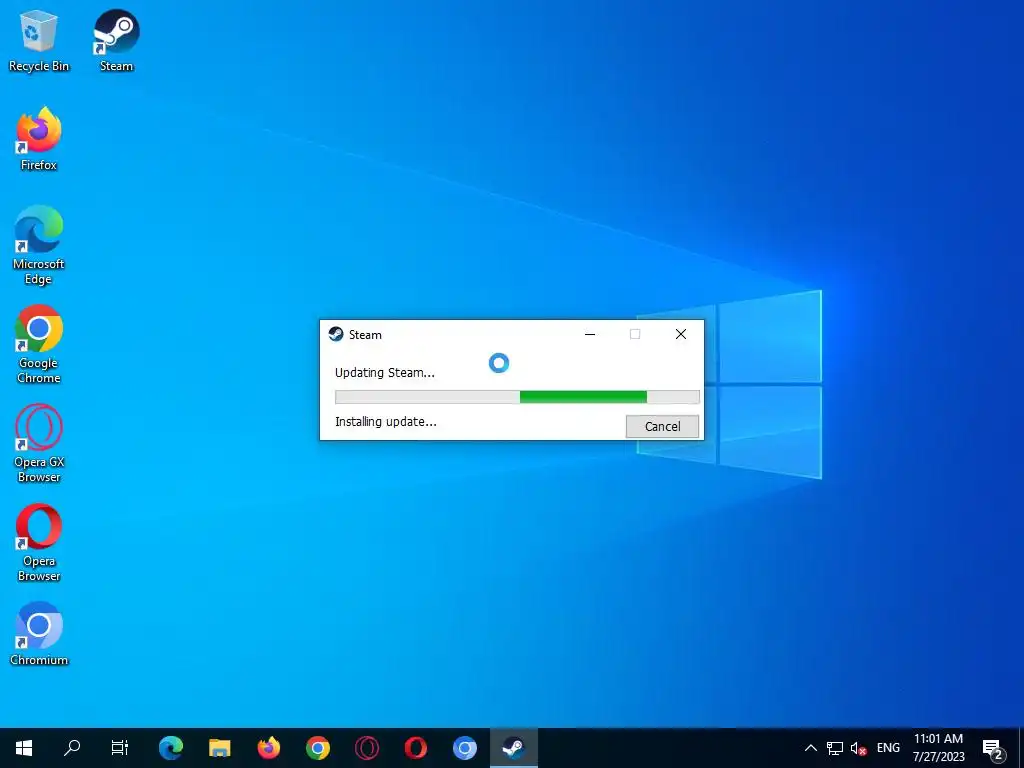Launch Google Chrome from the taskbar
Image resolution: width=1024 pixels, height=768 pixels.
coord(317,748)
